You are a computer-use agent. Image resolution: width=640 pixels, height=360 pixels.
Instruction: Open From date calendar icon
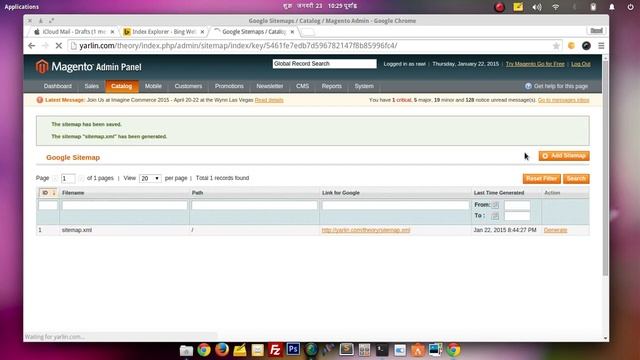coord(495,205)
